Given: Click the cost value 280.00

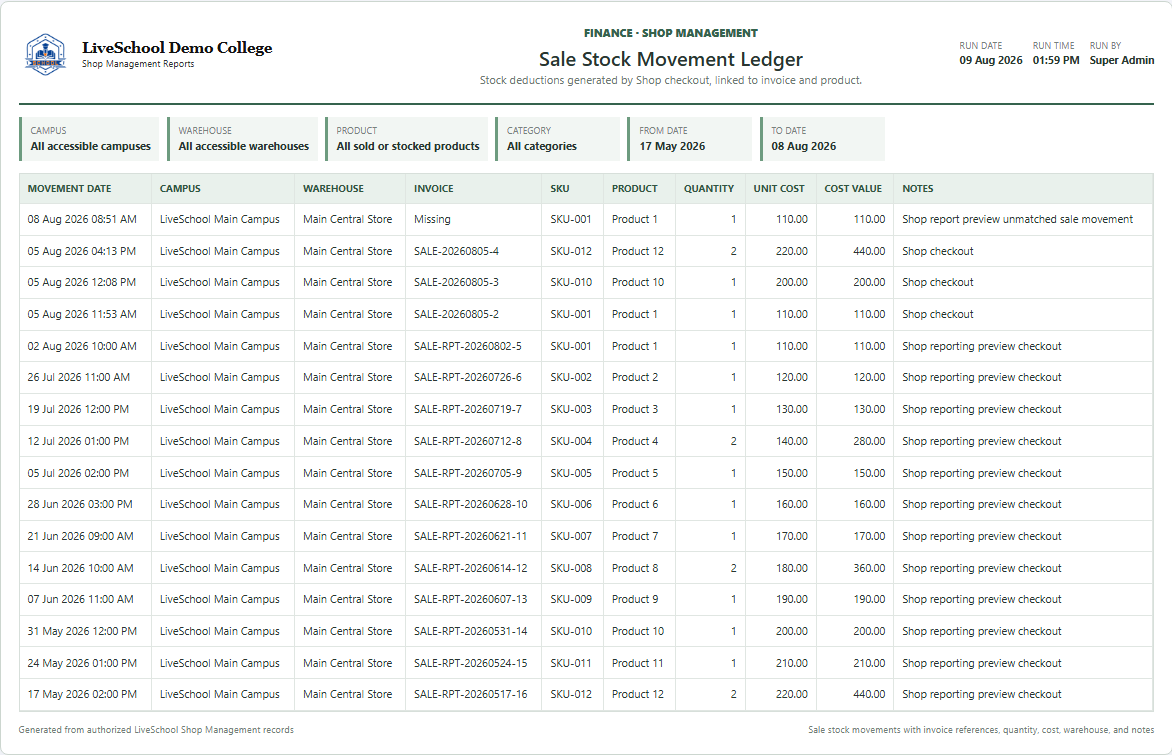Looking at the screenshot, I should click(x=869, y=441).
